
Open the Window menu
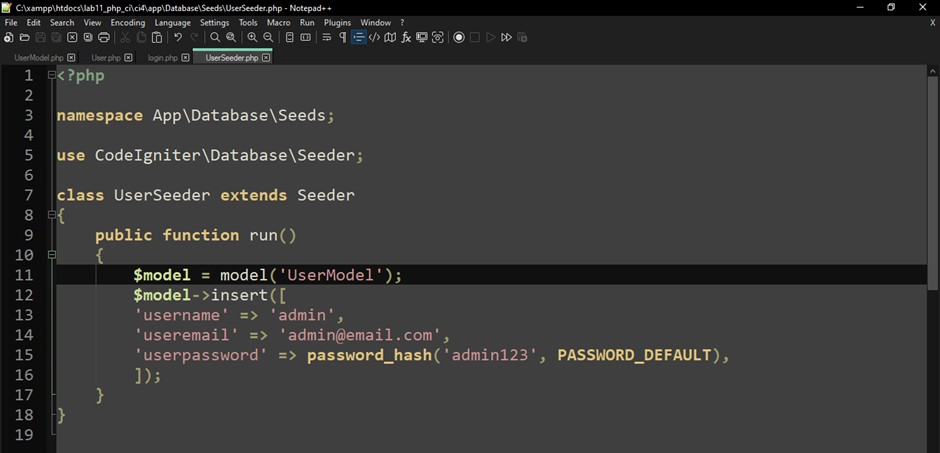[375, 23]
